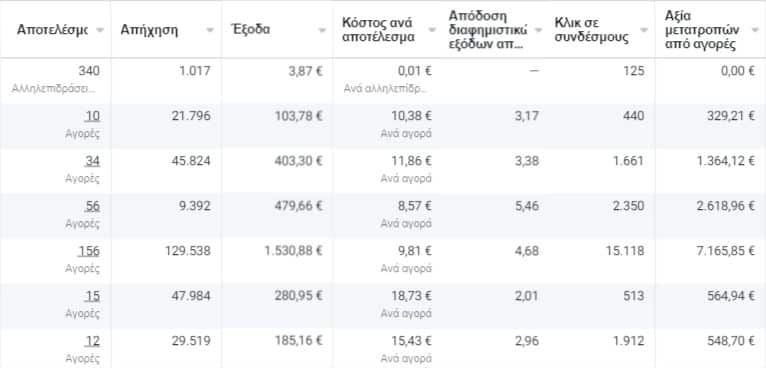
Task: Open the Απόδοση διαφημιστικών εξόδων dropdown arrow
Action: coord(538,30)
